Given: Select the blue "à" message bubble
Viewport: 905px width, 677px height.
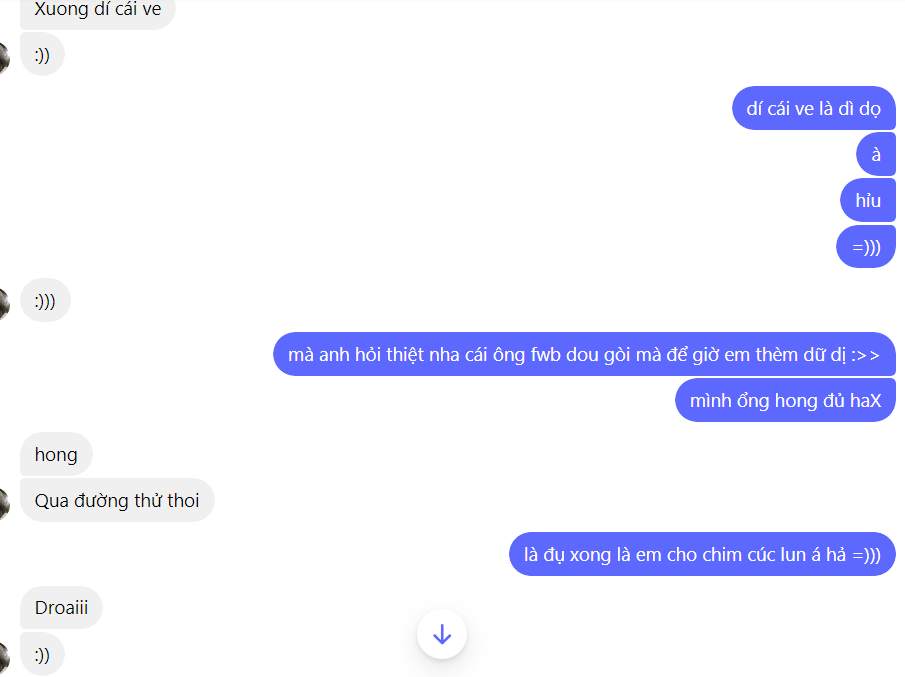Looking at the screenshot, I should pyautogui.click(x=876, y=154).
